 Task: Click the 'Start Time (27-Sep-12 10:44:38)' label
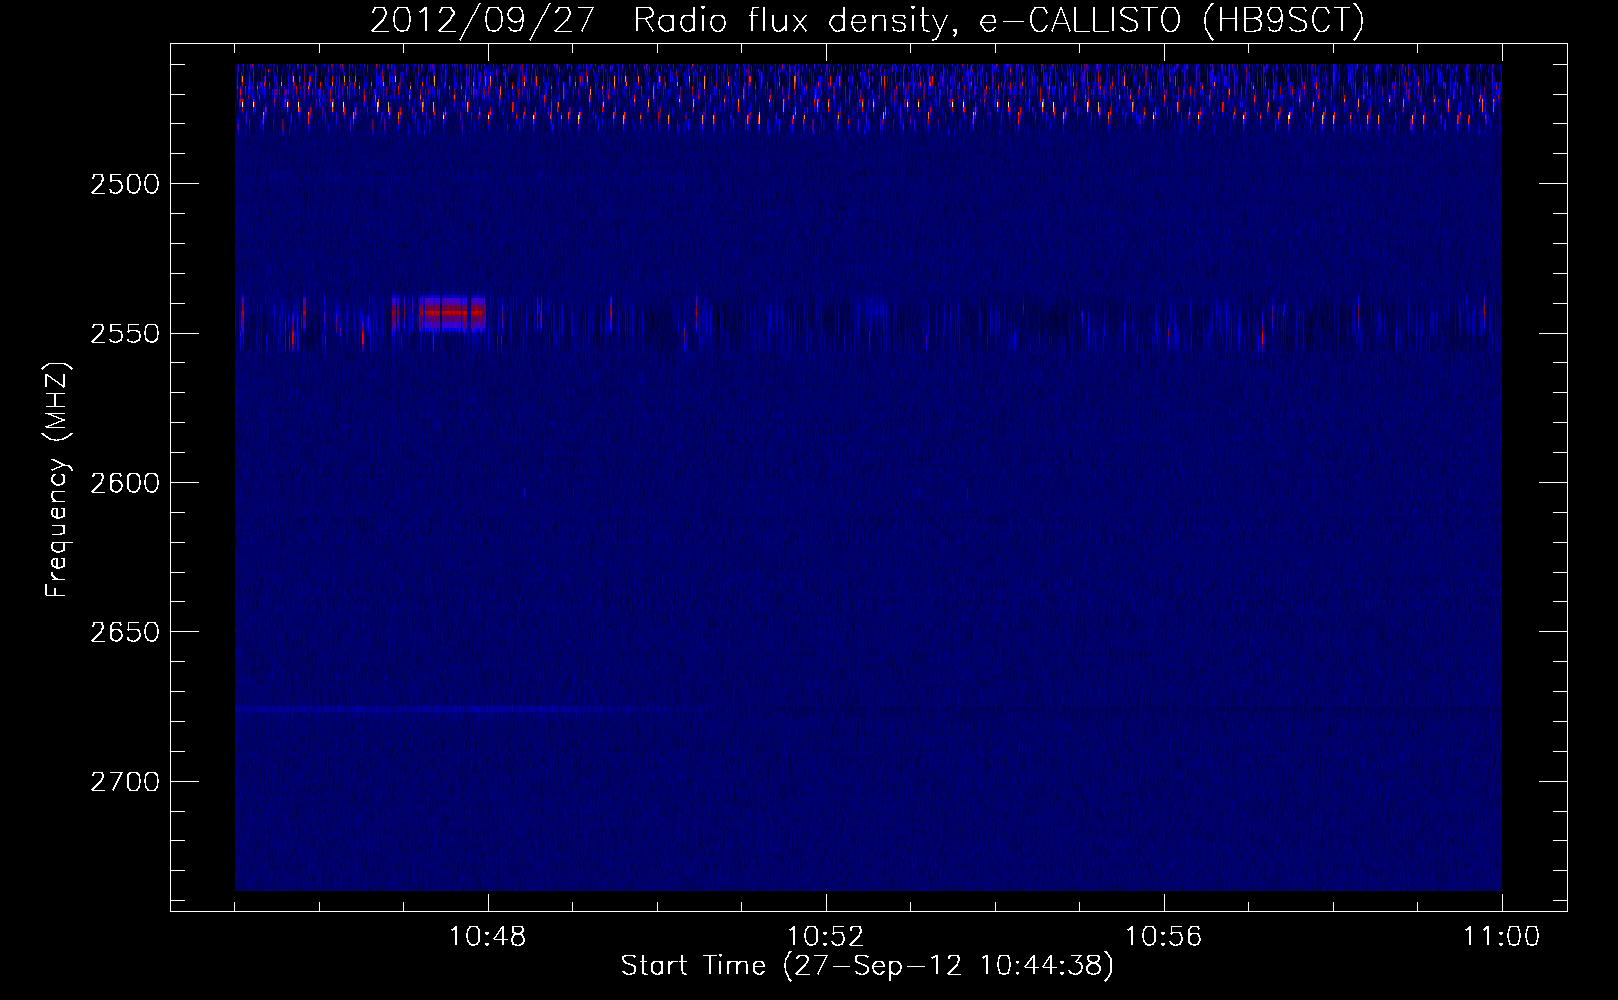tap(867, 966)
